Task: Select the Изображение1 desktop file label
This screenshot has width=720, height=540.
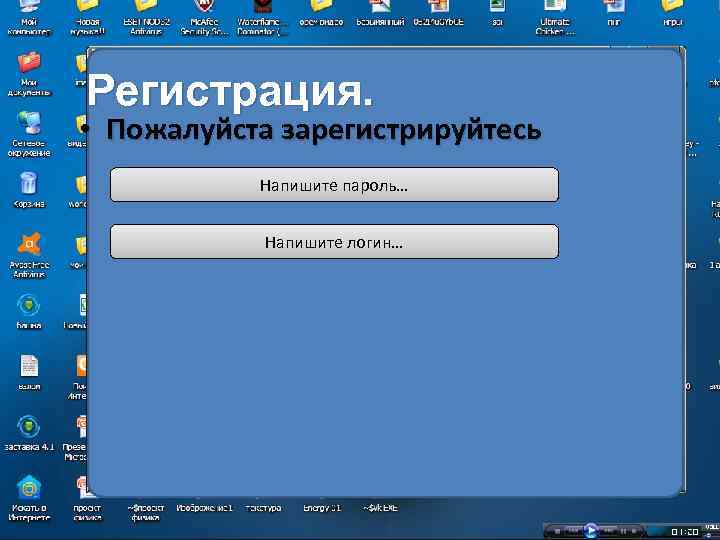Action: [204, 508]
